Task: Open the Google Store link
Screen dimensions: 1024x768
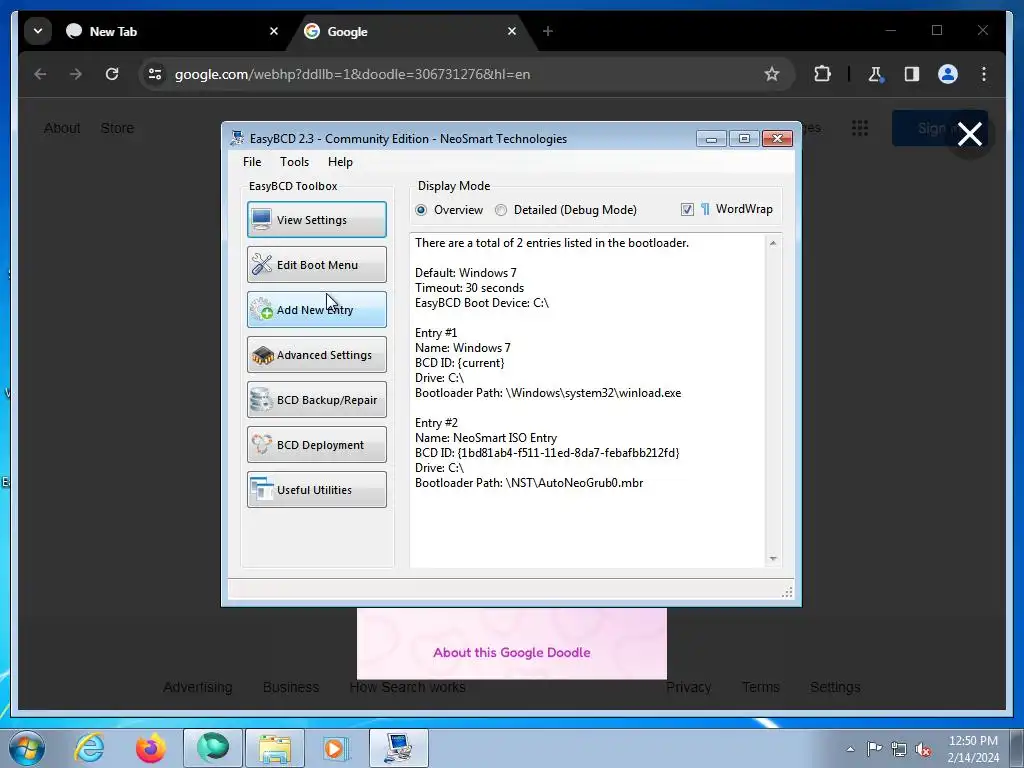Action: point(117,128)
